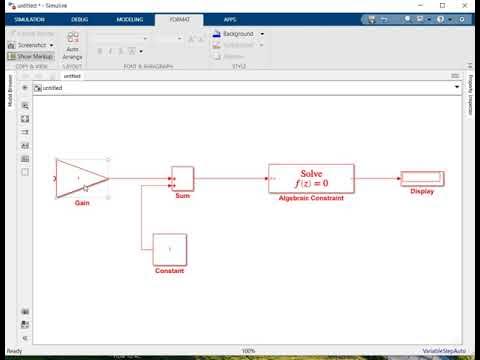Open the Background color dropdown arrow
Viewport: 480px width, 360px height.
262,34
